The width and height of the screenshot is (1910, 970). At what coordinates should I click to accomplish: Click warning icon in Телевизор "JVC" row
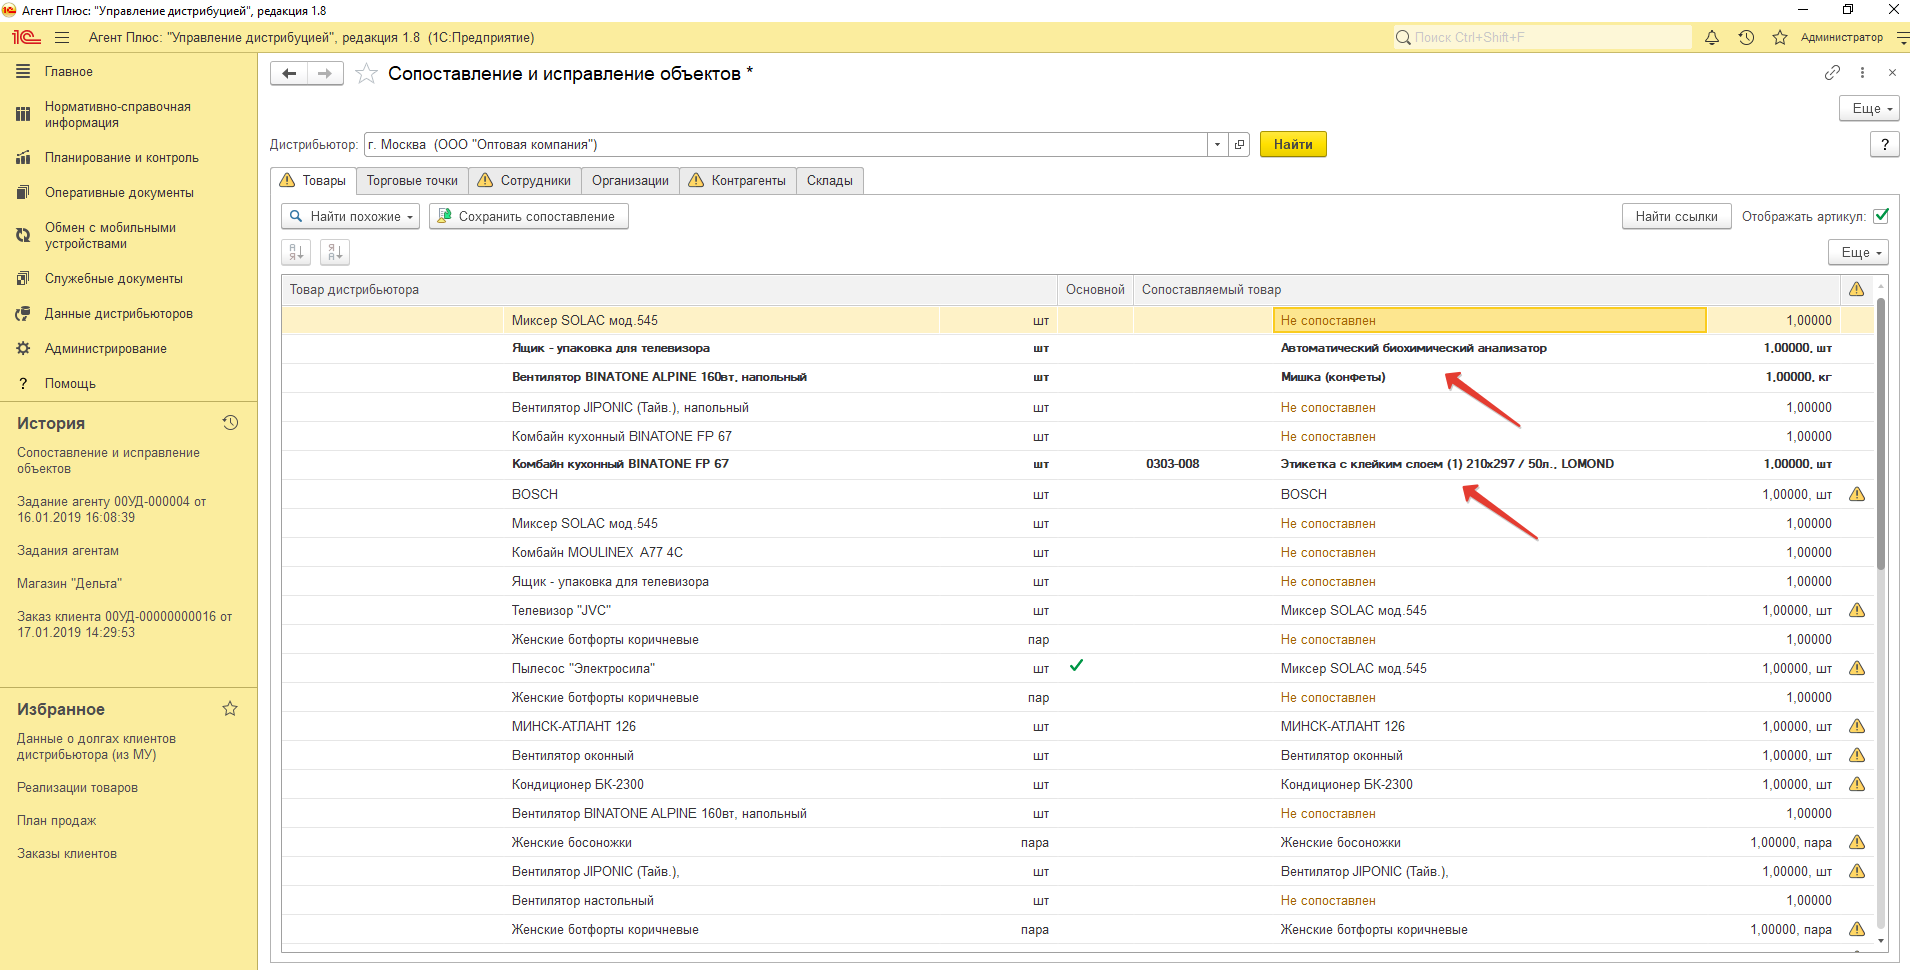[x=1857, y=610]
